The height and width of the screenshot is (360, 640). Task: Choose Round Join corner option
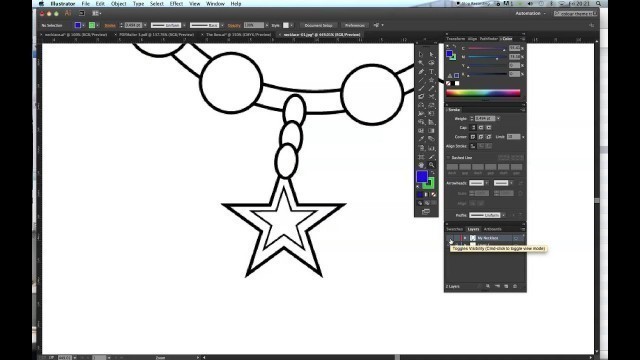[x=481, y=137]
